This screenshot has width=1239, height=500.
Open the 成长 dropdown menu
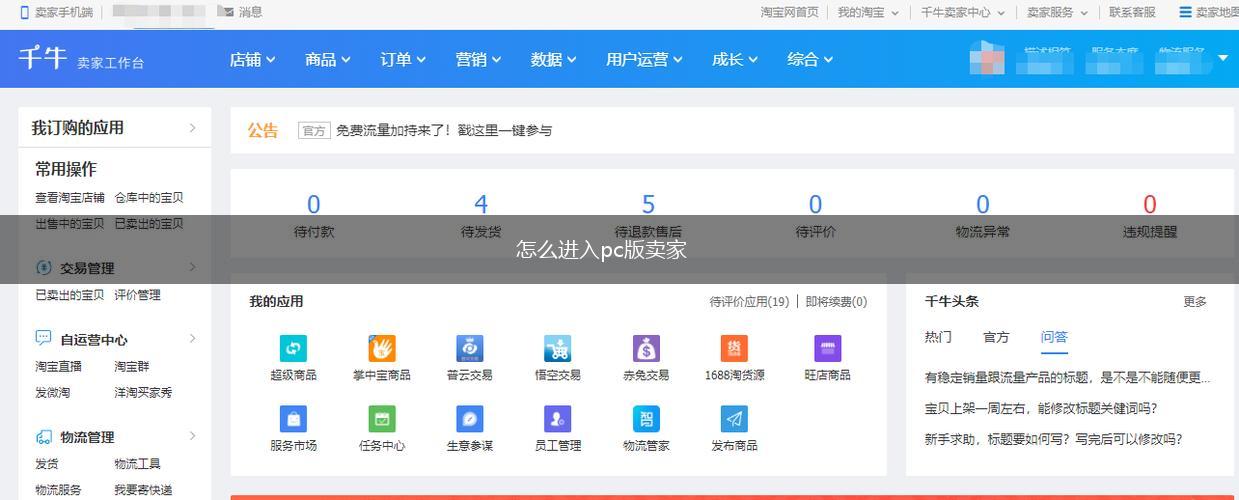(735, 59)
